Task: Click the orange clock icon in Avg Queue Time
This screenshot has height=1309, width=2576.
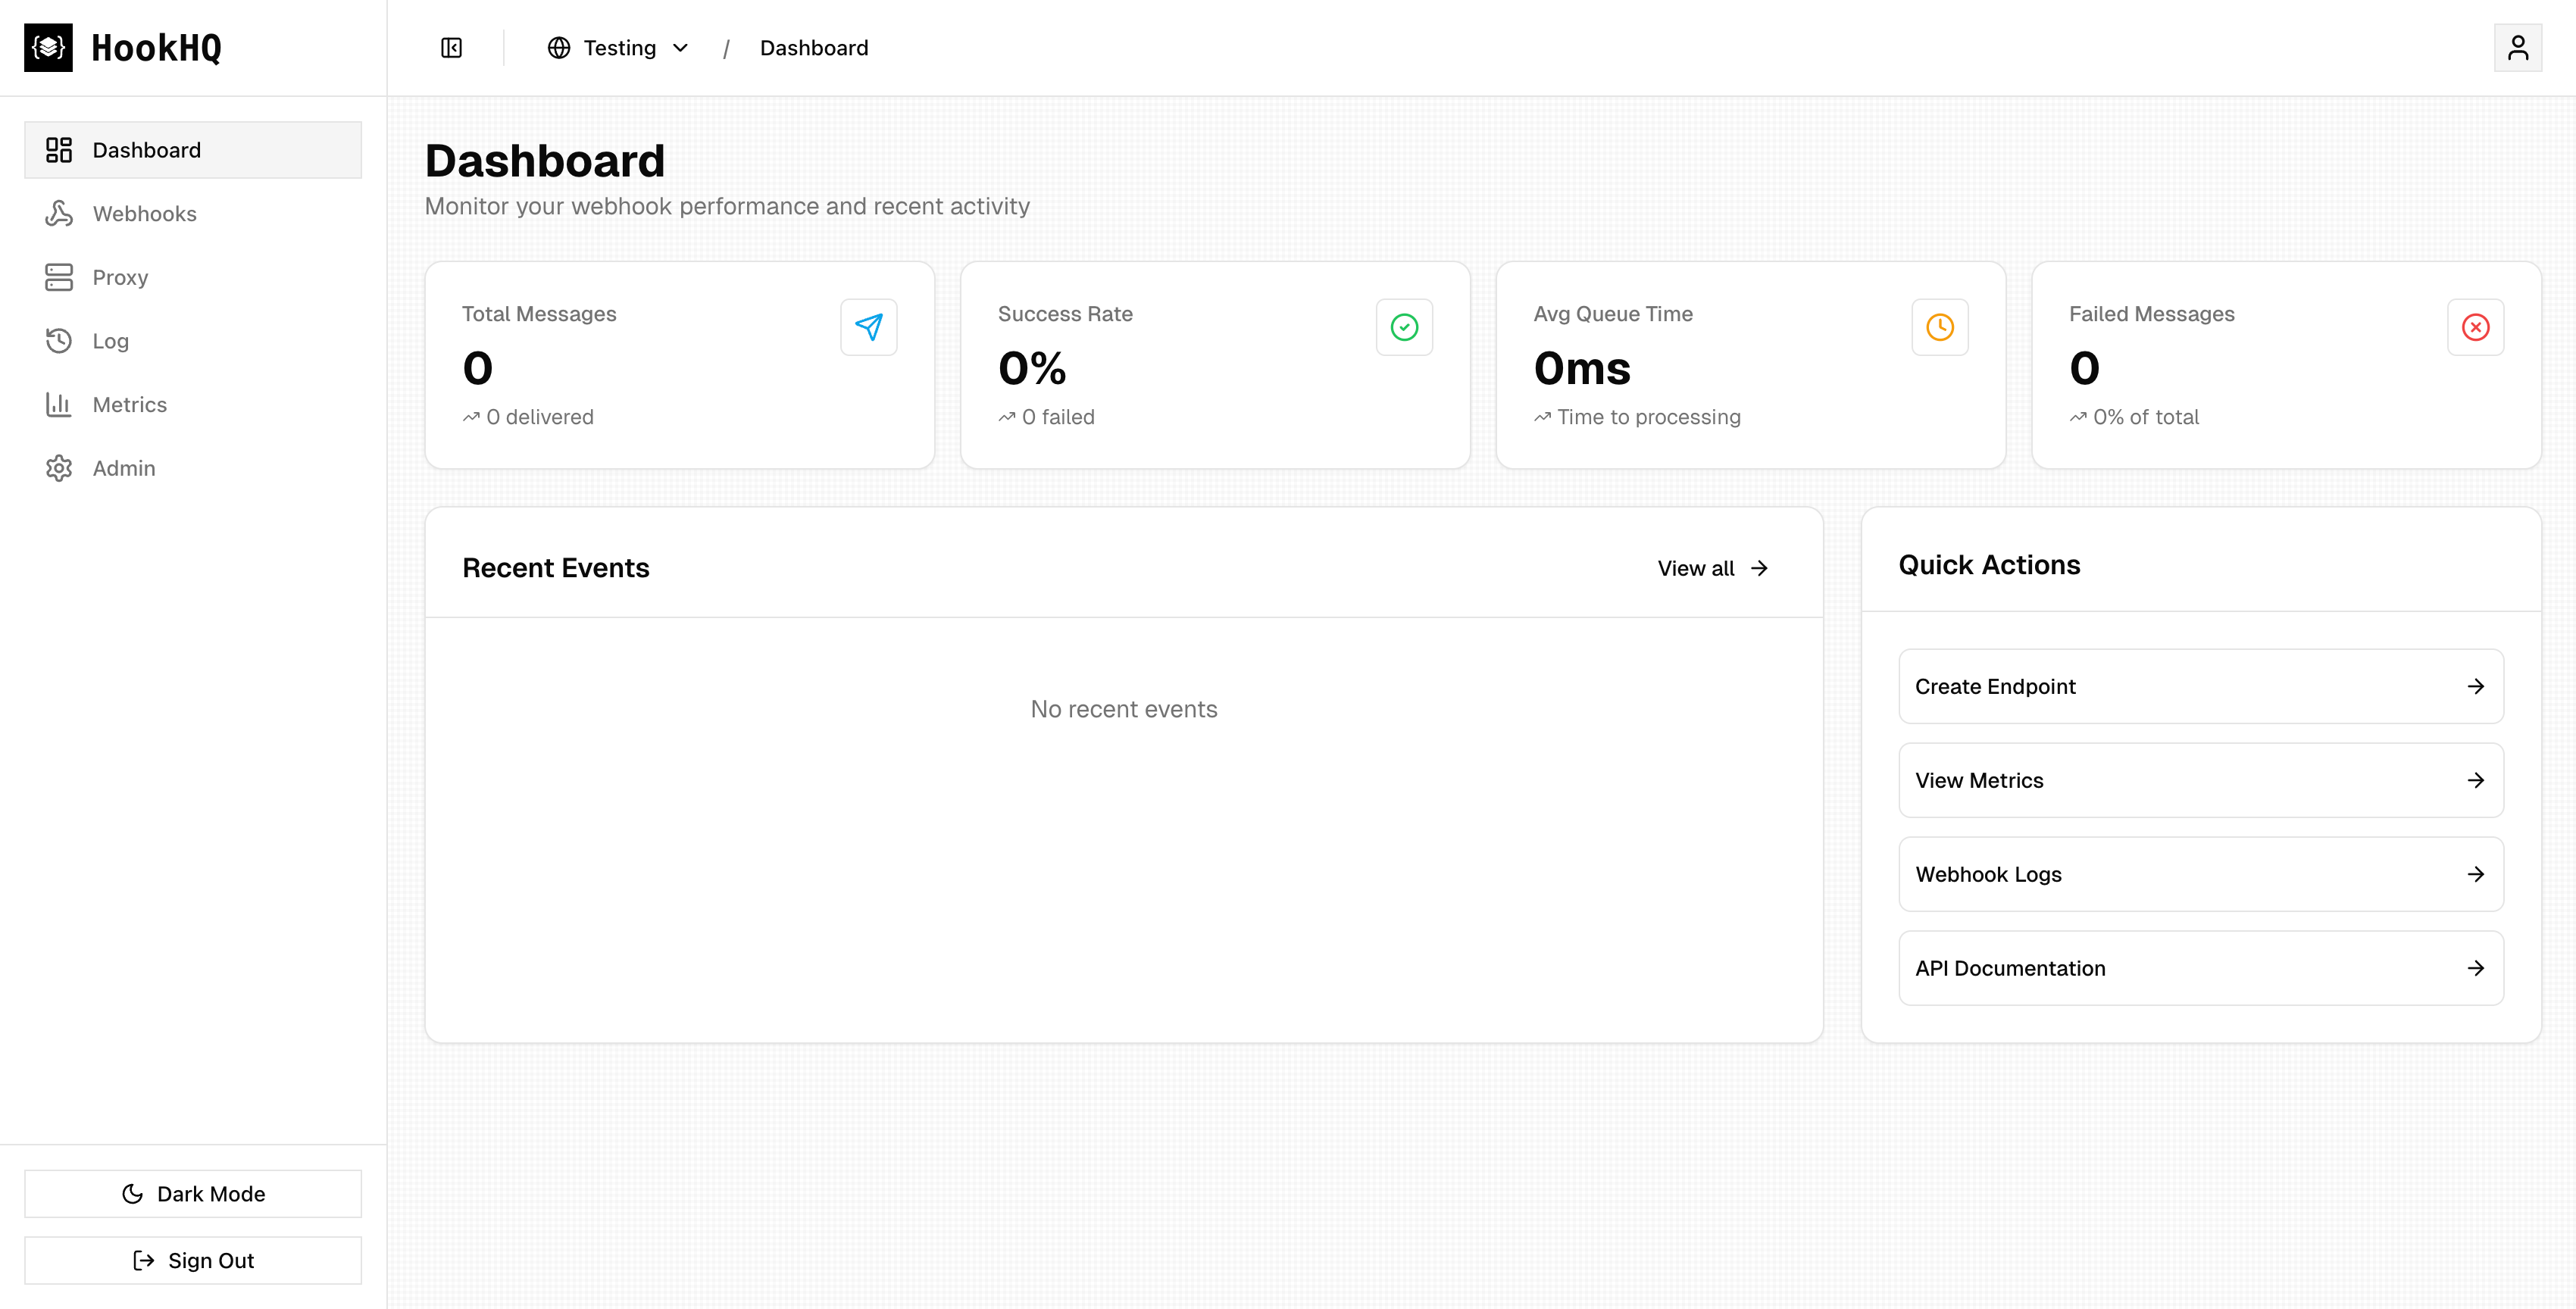Action: click(1939, 327)
